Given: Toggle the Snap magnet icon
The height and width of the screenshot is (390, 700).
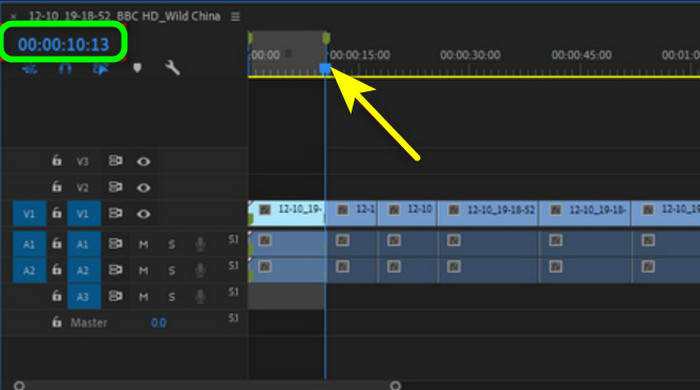Looking at the screenshot, I should click(65, 69).
